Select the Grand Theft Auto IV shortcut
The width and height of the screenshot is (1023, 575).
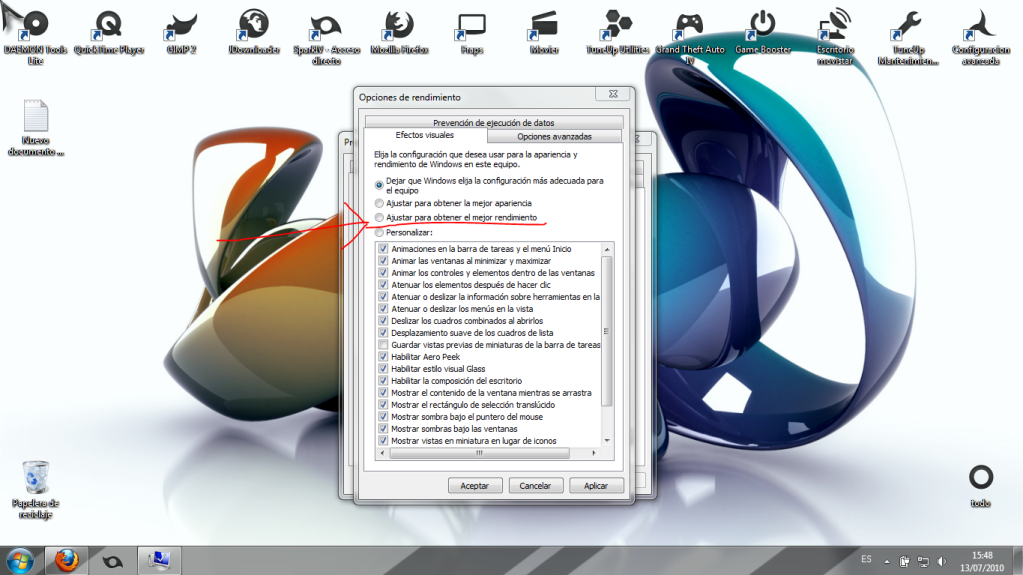point(689,25)
